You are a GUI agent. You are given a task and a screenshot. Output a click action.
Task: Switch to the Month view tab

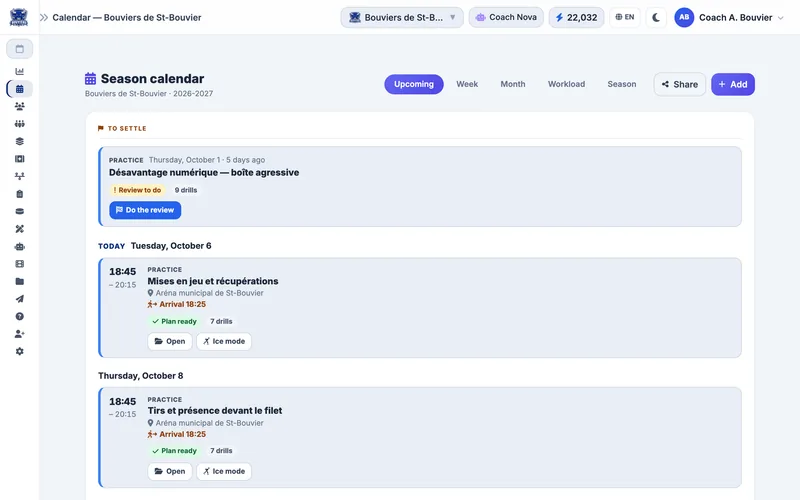tap(513, 84)
